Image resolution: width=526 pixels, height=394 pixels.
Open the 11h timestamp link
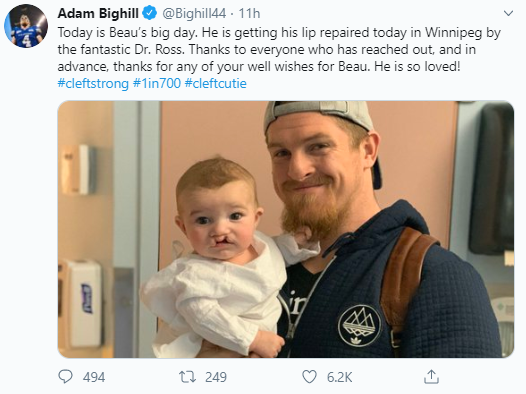[x=249, y=13]
